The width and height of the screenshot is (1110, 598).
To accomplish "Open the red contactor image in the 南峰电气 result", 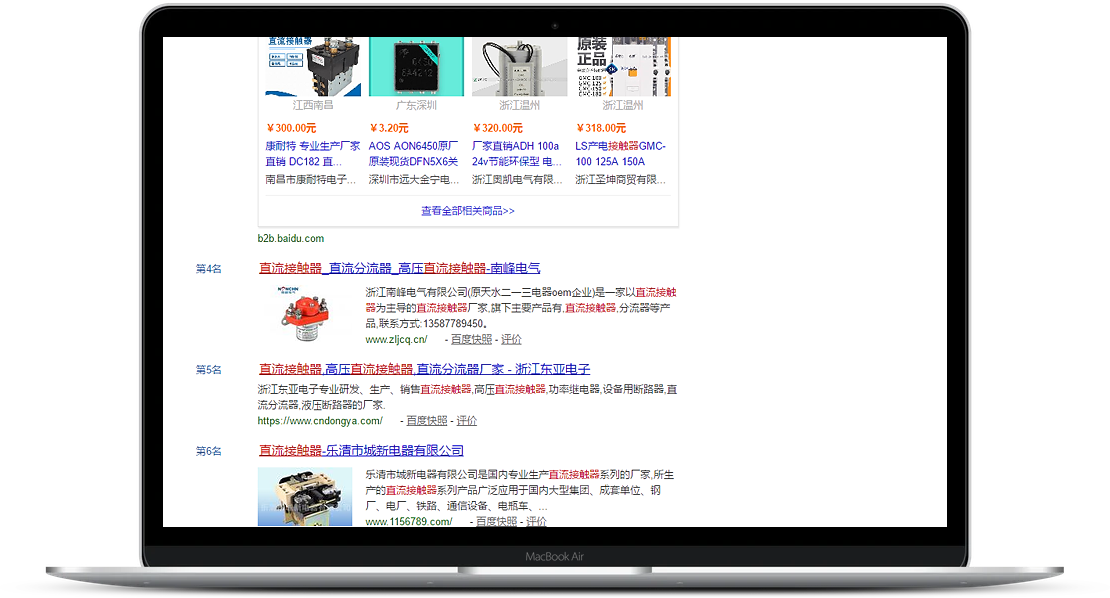I will [305, 316].
